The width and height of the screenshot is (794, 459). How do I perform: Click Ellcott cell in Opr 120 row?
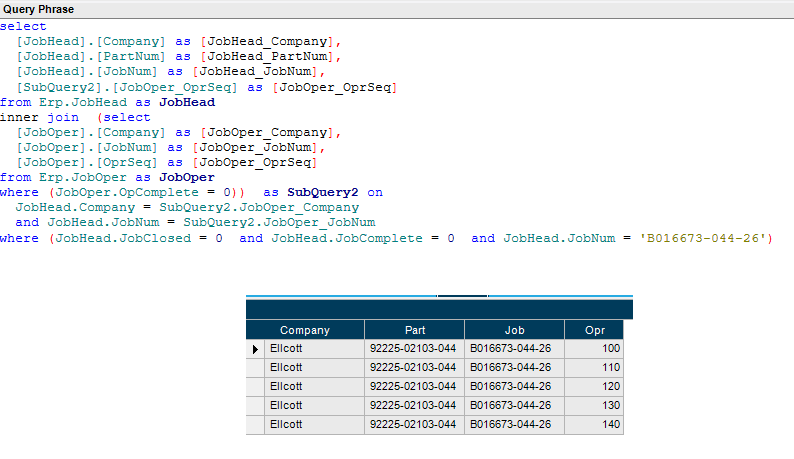tap(314, 387)
